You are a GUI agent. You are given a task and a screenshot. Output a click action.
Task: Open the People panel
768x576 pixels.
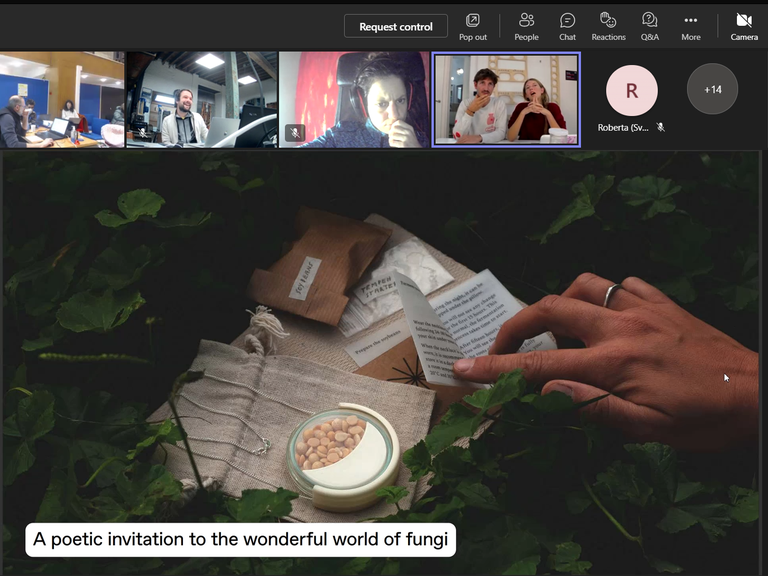526,26
